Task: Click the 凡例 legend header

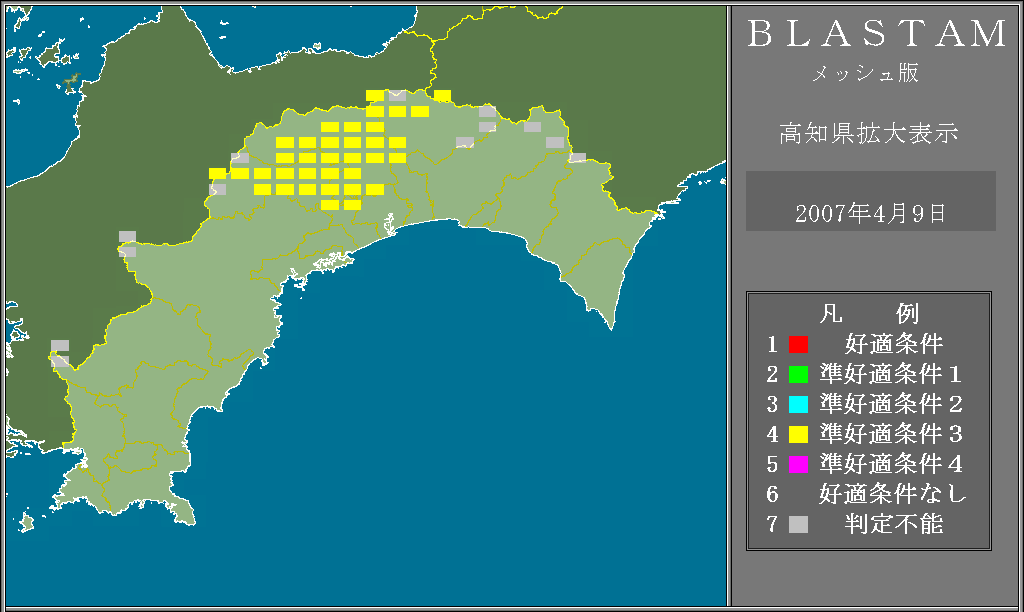Action: tap(868, 314)
